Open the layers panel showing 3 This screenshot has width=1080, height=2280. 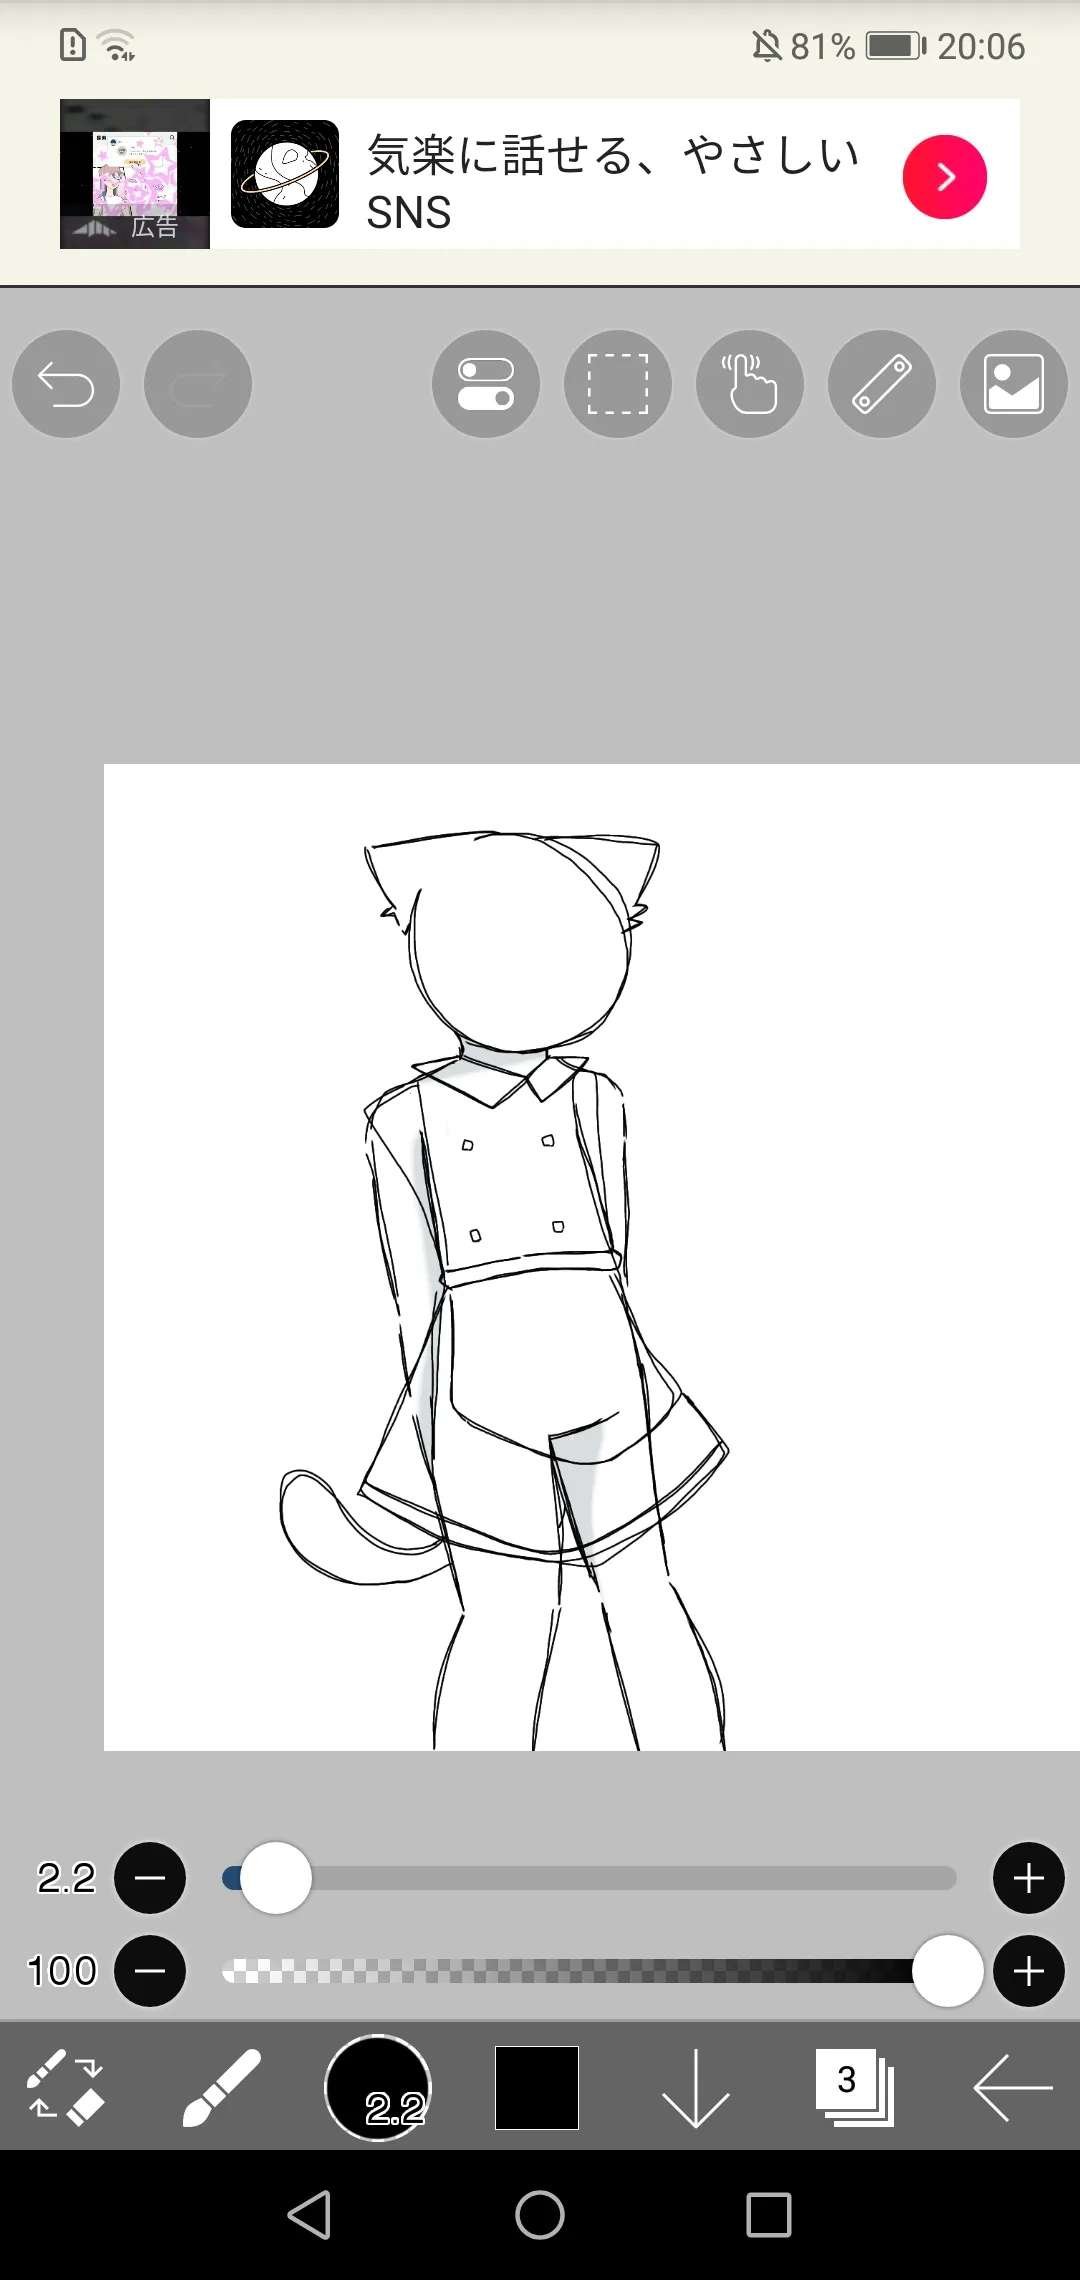[x=854, y=2087]
